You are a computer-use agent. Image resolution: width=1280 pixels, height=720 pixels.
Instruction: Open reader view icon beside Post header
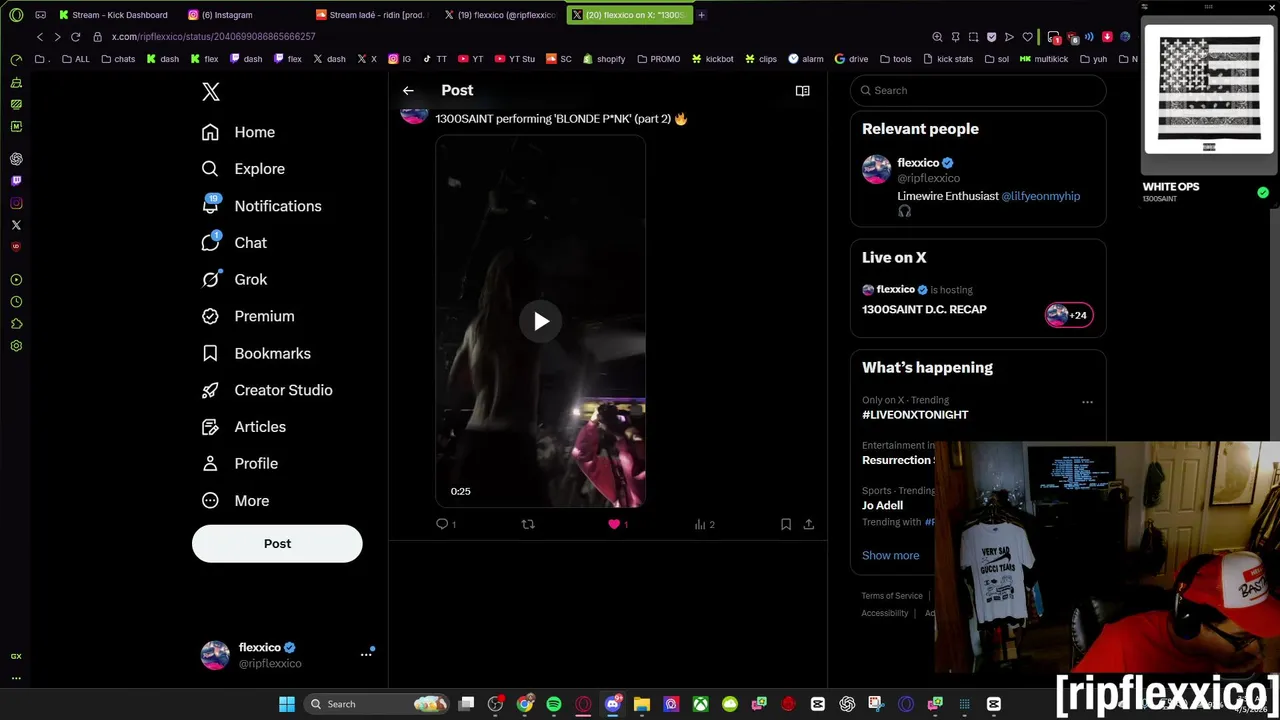(x=802, y=91)
